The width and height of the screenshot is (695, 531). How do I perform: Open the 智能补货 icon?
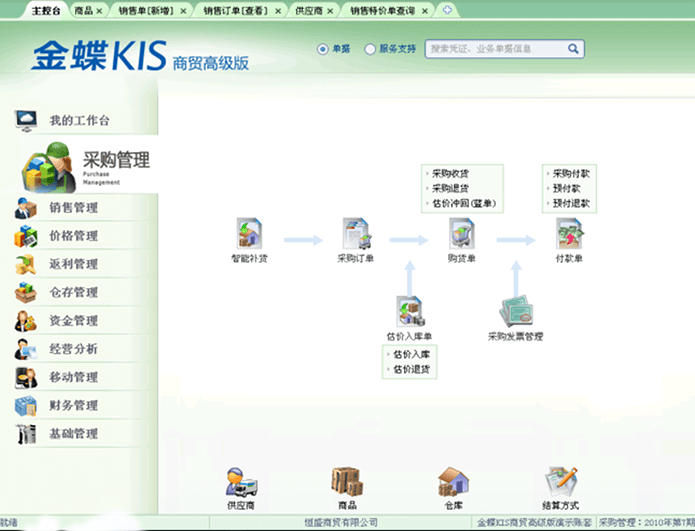(249, 233)
